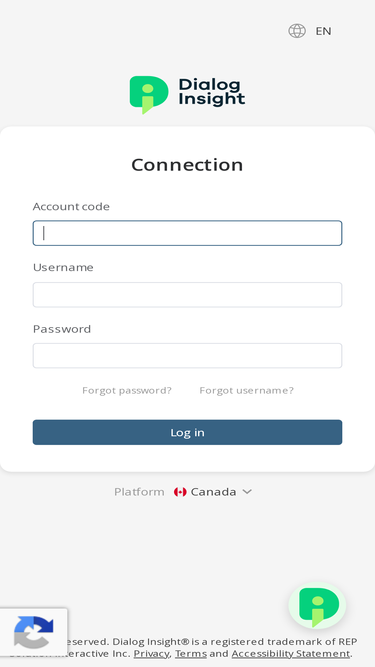The image size is (375, 667).
Task: Click the Dialog Insight wordmark text
Action: 211,92
